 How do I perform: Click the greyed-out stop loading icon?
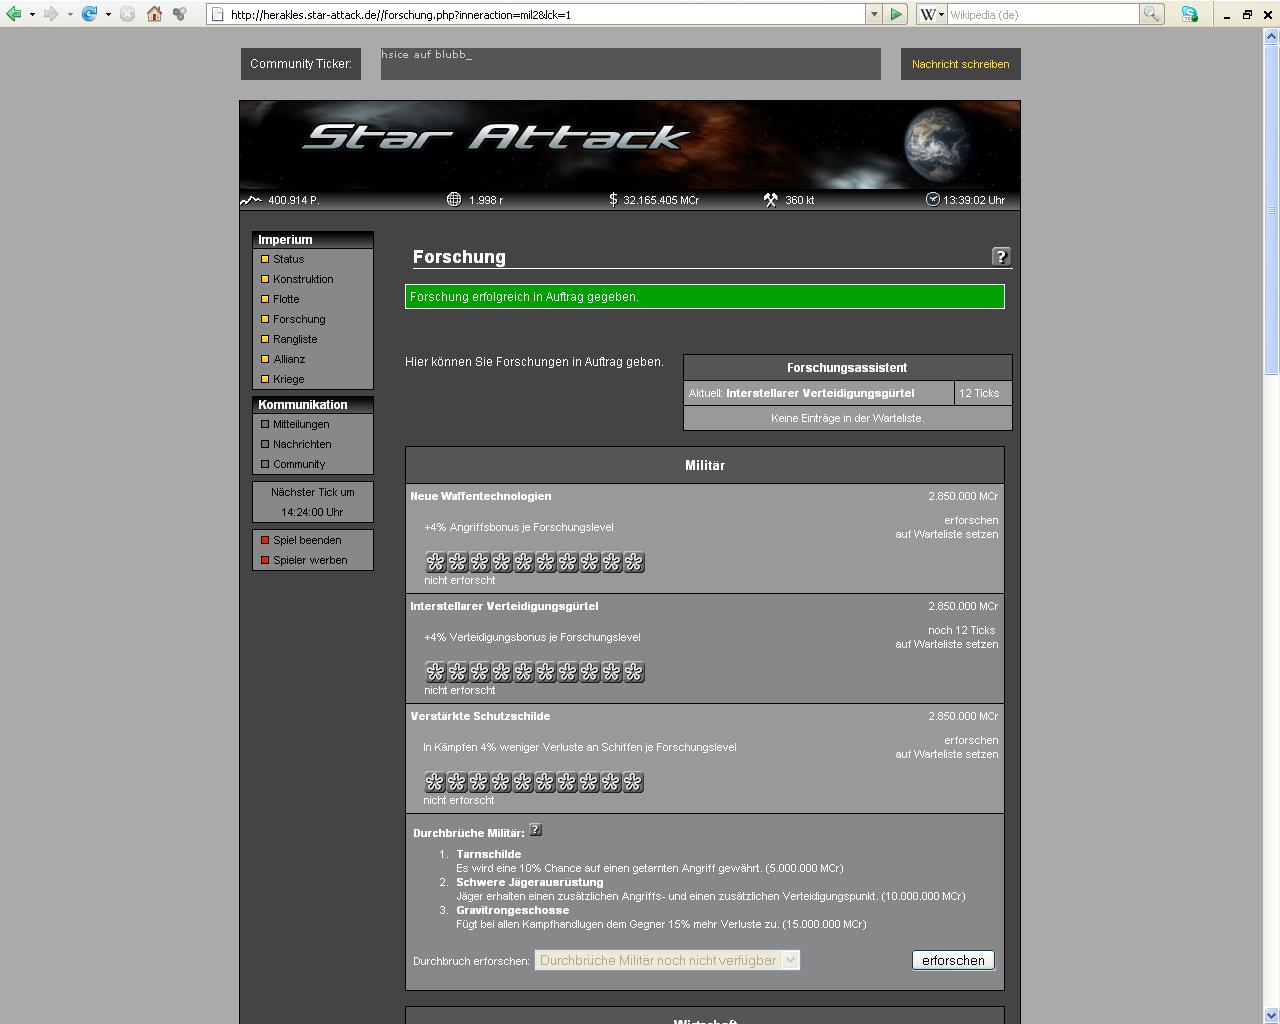127,14
